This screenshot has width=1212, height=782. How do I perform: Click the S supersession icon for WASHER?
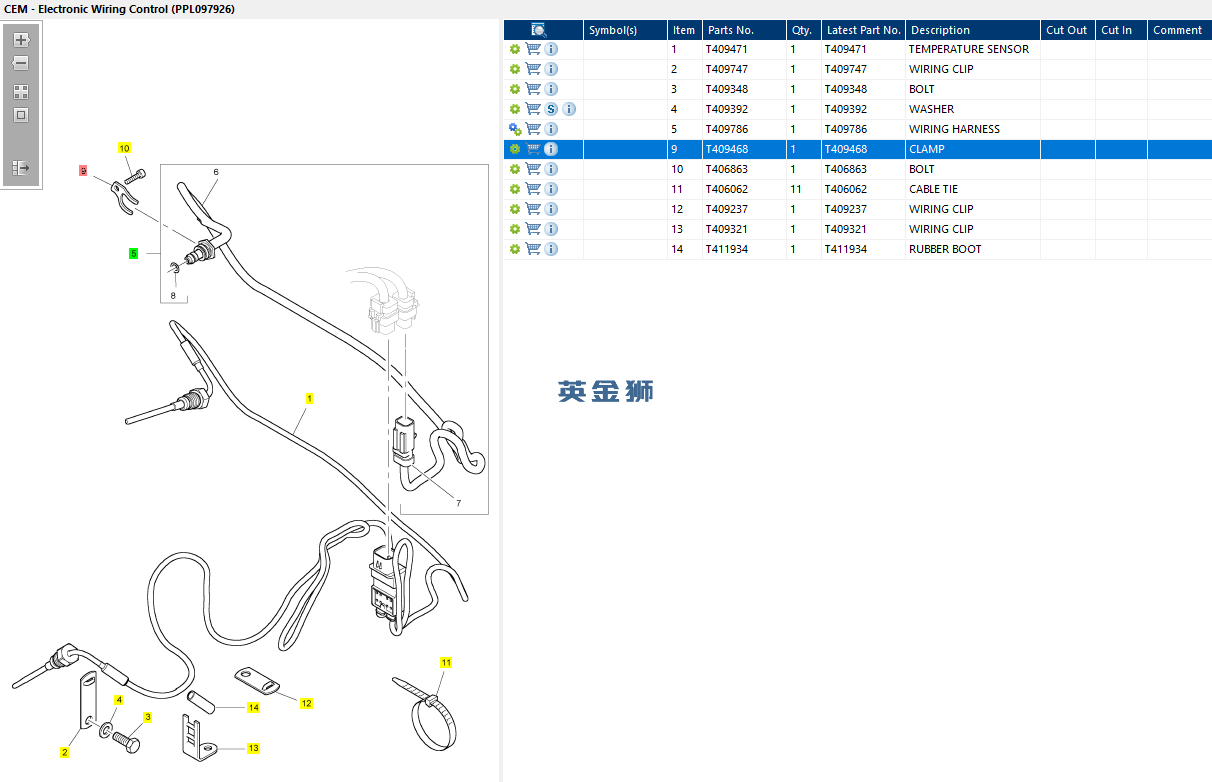coord(551,109)
